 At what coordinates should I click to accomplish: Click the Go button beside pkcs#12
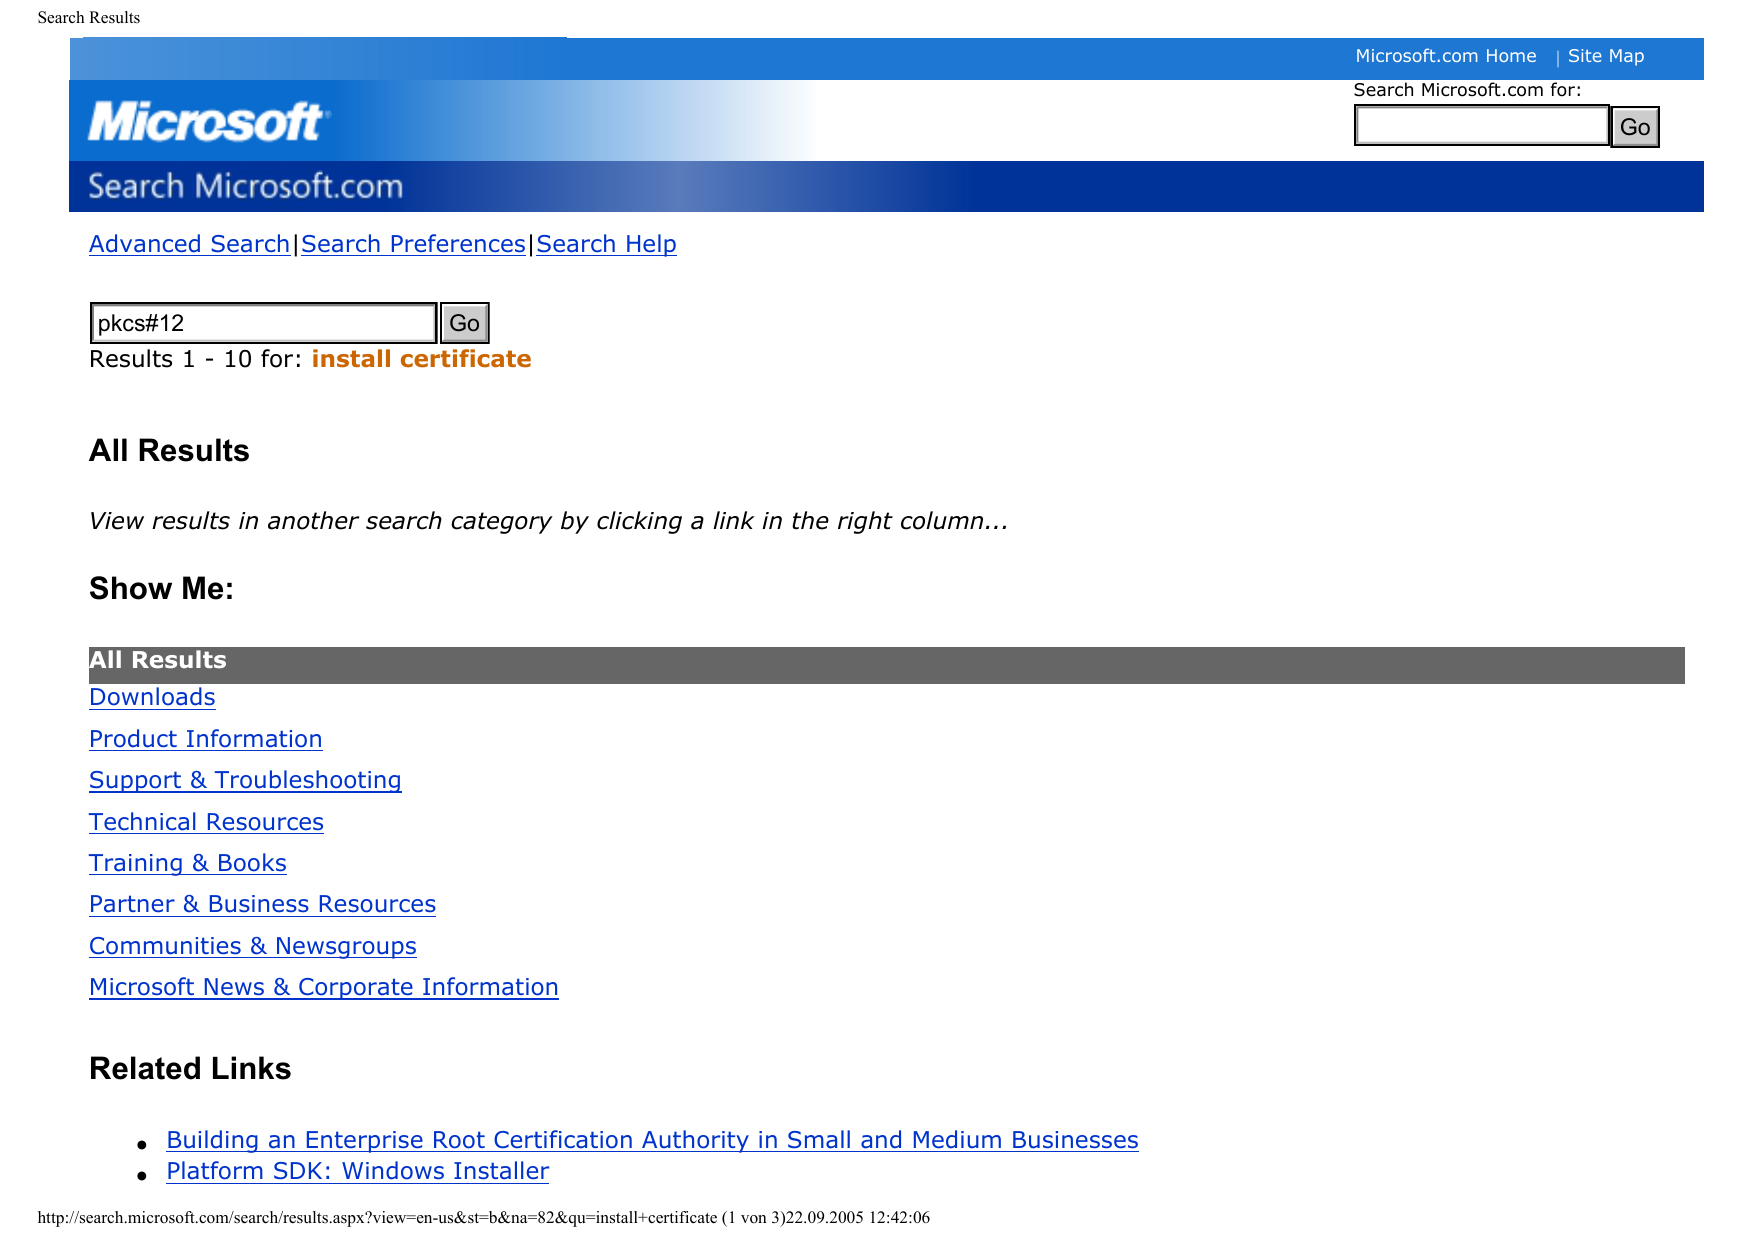464,323
